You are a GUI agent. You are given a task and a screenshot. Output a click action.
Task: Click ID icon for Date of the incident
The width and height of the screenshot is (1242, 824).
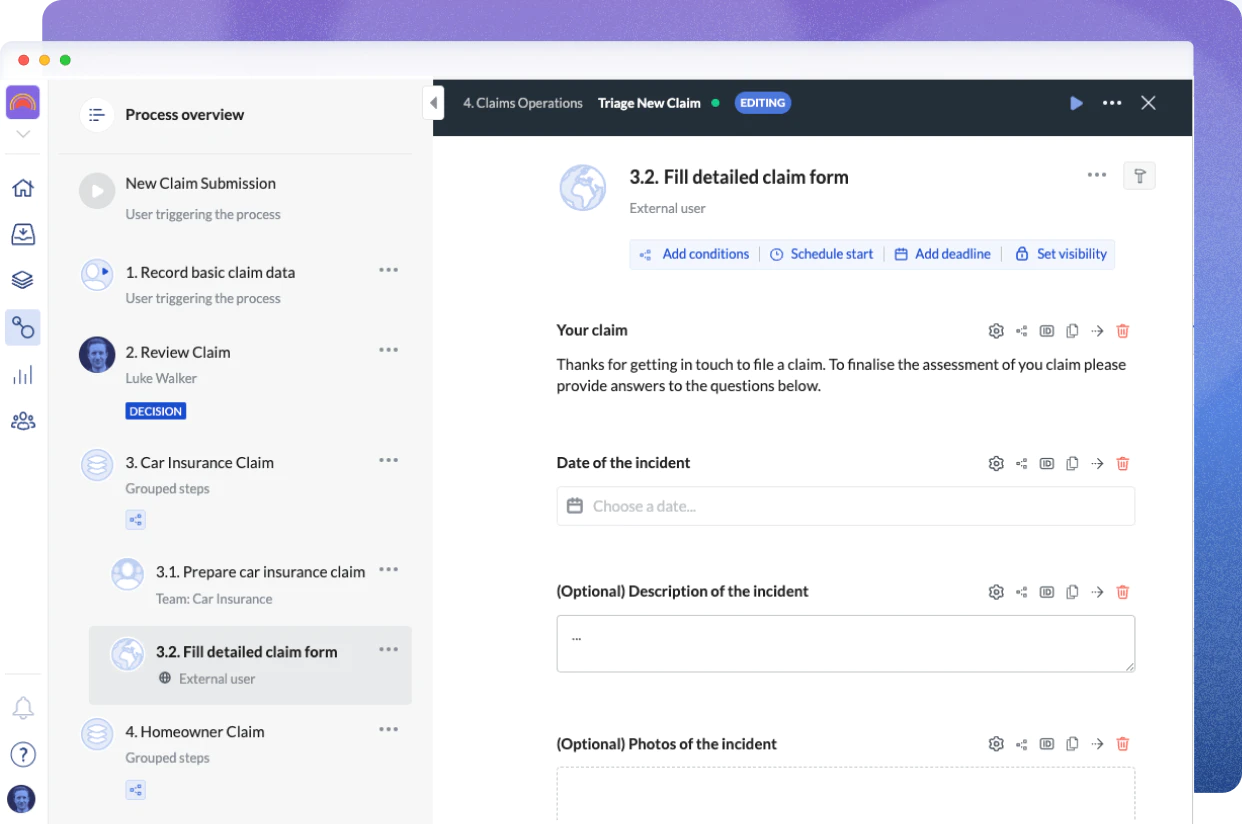1047,463
